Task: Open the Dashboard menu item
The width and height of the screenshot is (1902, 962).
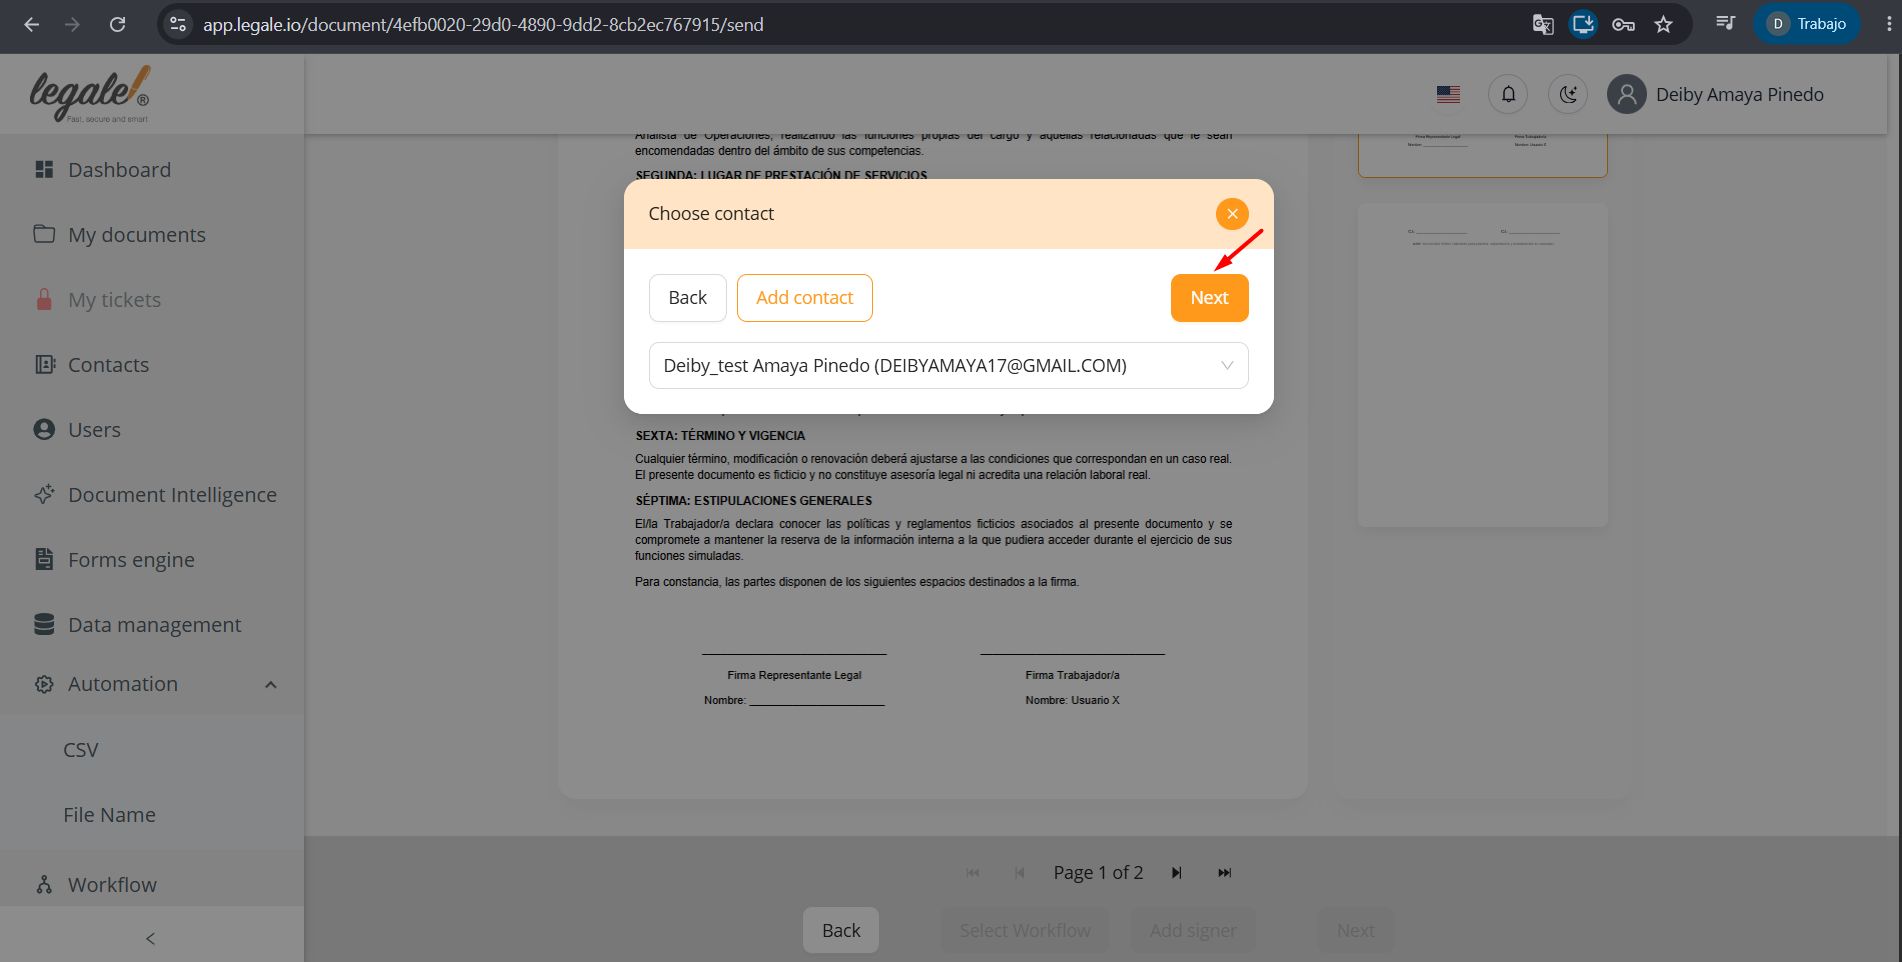Action: 119,170
